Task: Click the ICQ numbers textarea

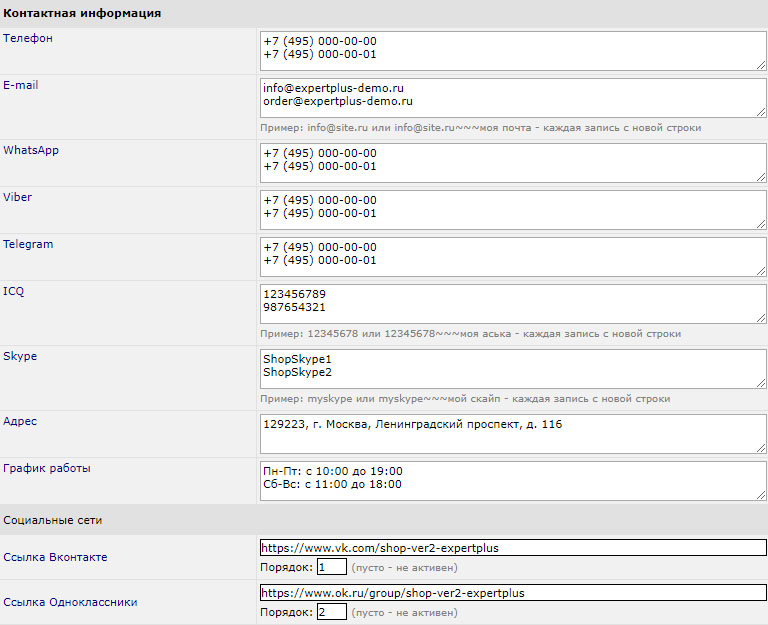Action: pos(513,305)
